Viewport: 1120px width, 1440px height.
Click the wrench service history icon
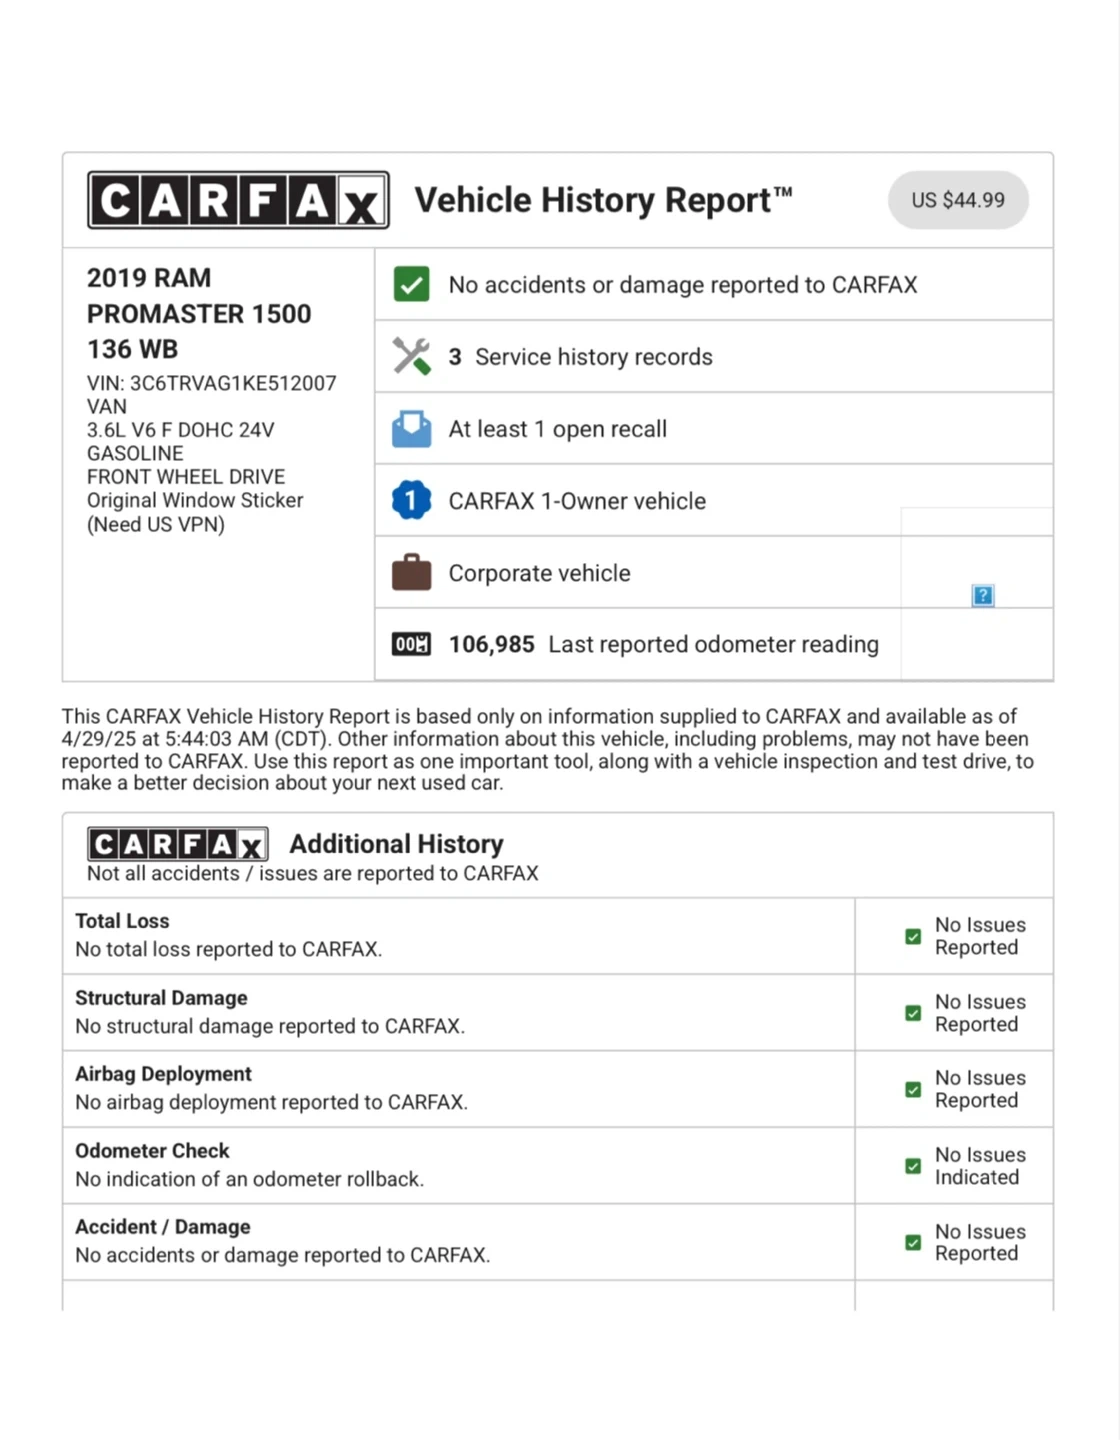(411, 356)
